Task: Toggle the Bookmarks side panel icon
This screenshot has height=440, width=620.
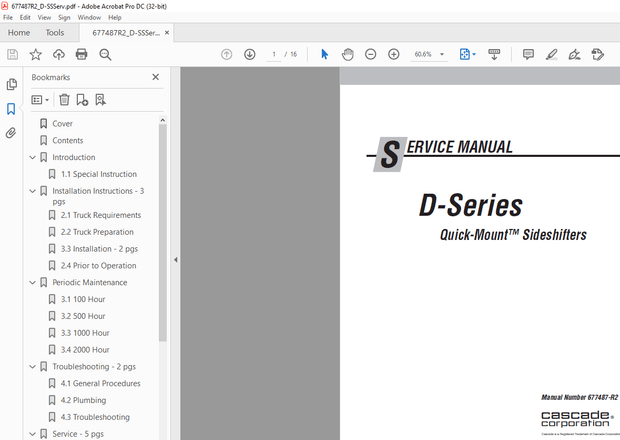Action: [11, 109]
